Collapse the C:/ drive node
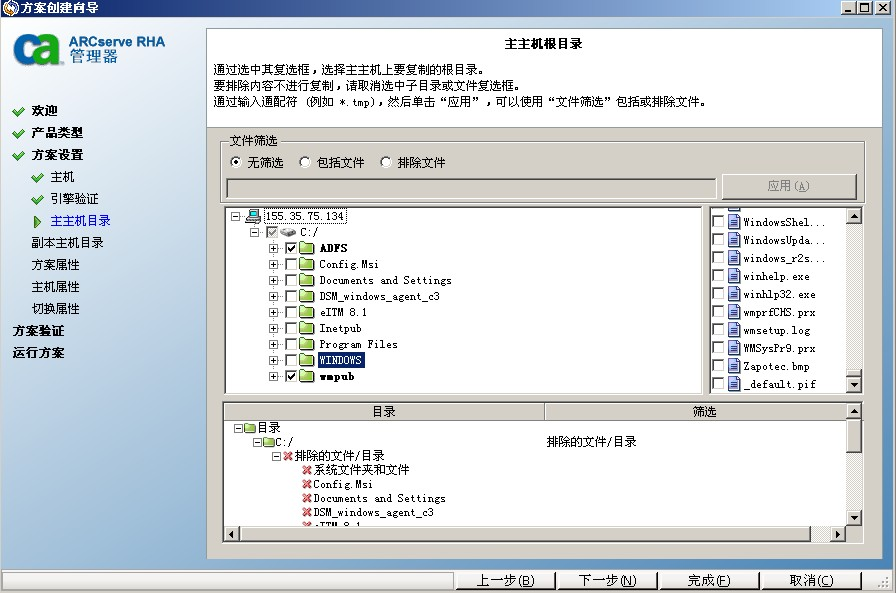This screenshot has height=593, width=896. click(254, 232)
